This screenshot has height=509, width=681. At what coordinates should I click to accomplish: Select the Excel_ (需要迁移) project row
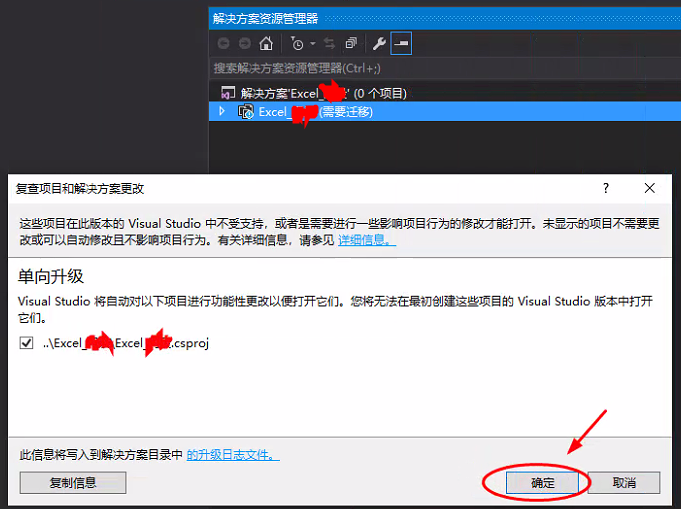tap(445, 112)
